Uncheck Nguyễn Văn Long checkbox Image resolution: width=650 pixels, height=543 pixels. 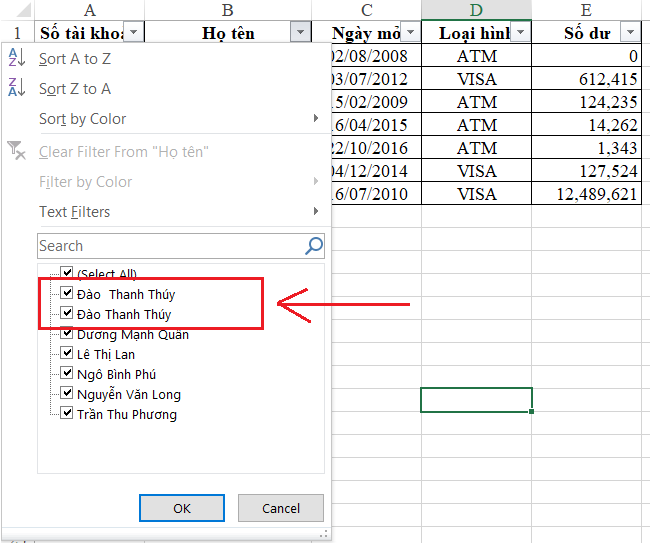point(67,393)
